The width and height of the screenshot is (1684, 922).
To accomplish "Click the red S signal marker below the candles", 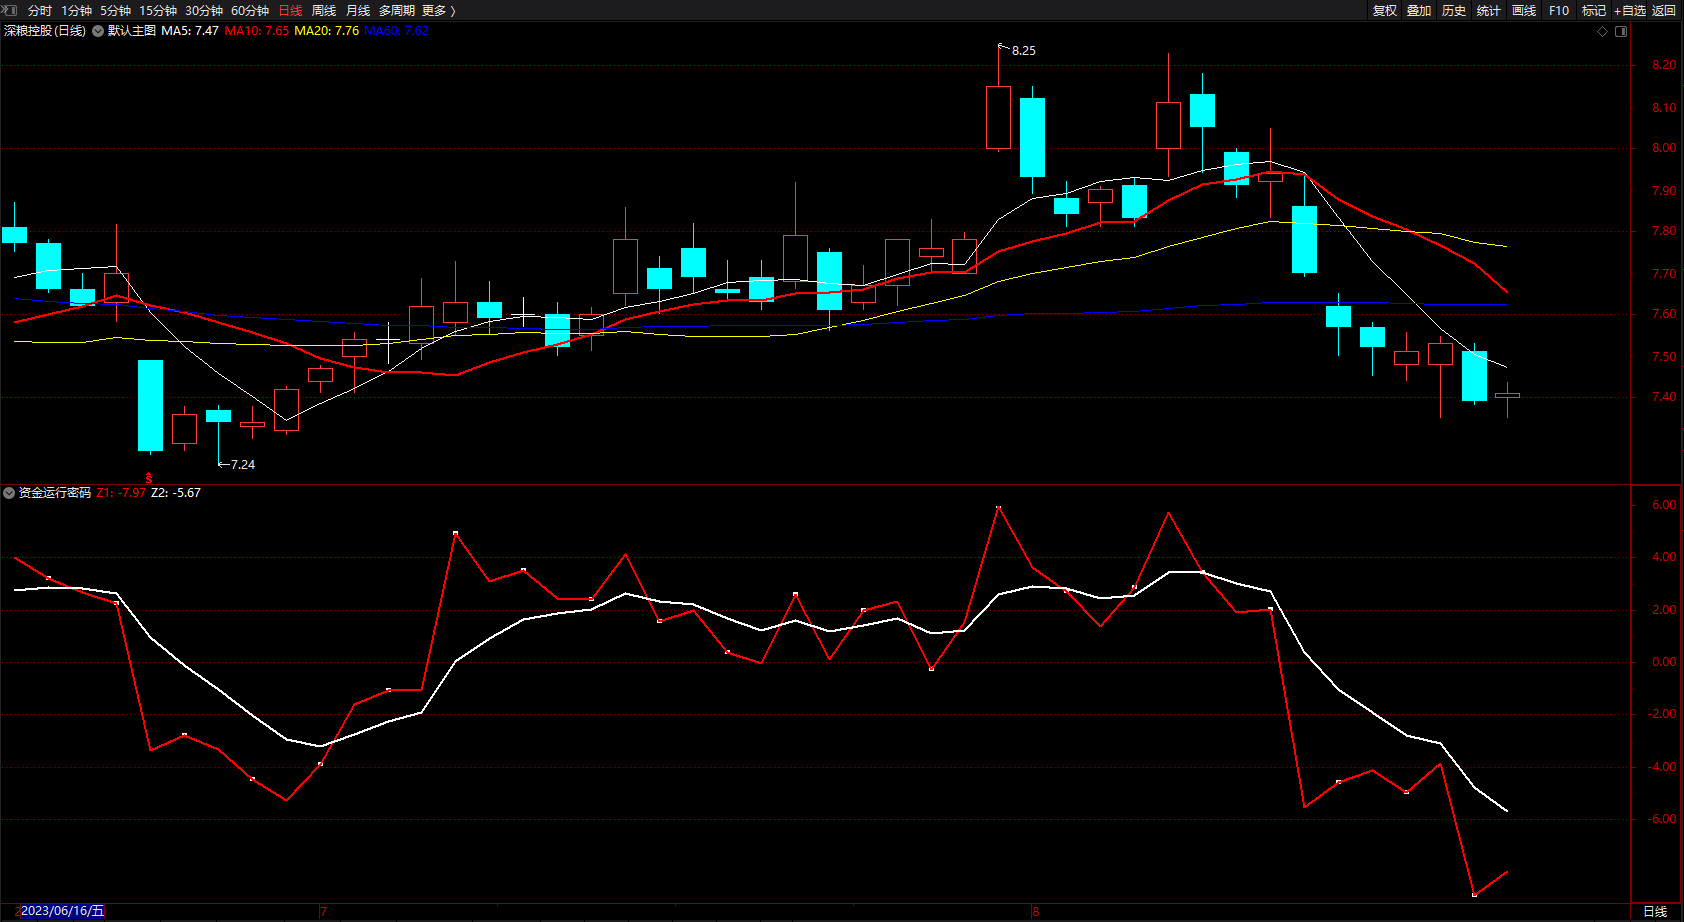I will point(149,478).
